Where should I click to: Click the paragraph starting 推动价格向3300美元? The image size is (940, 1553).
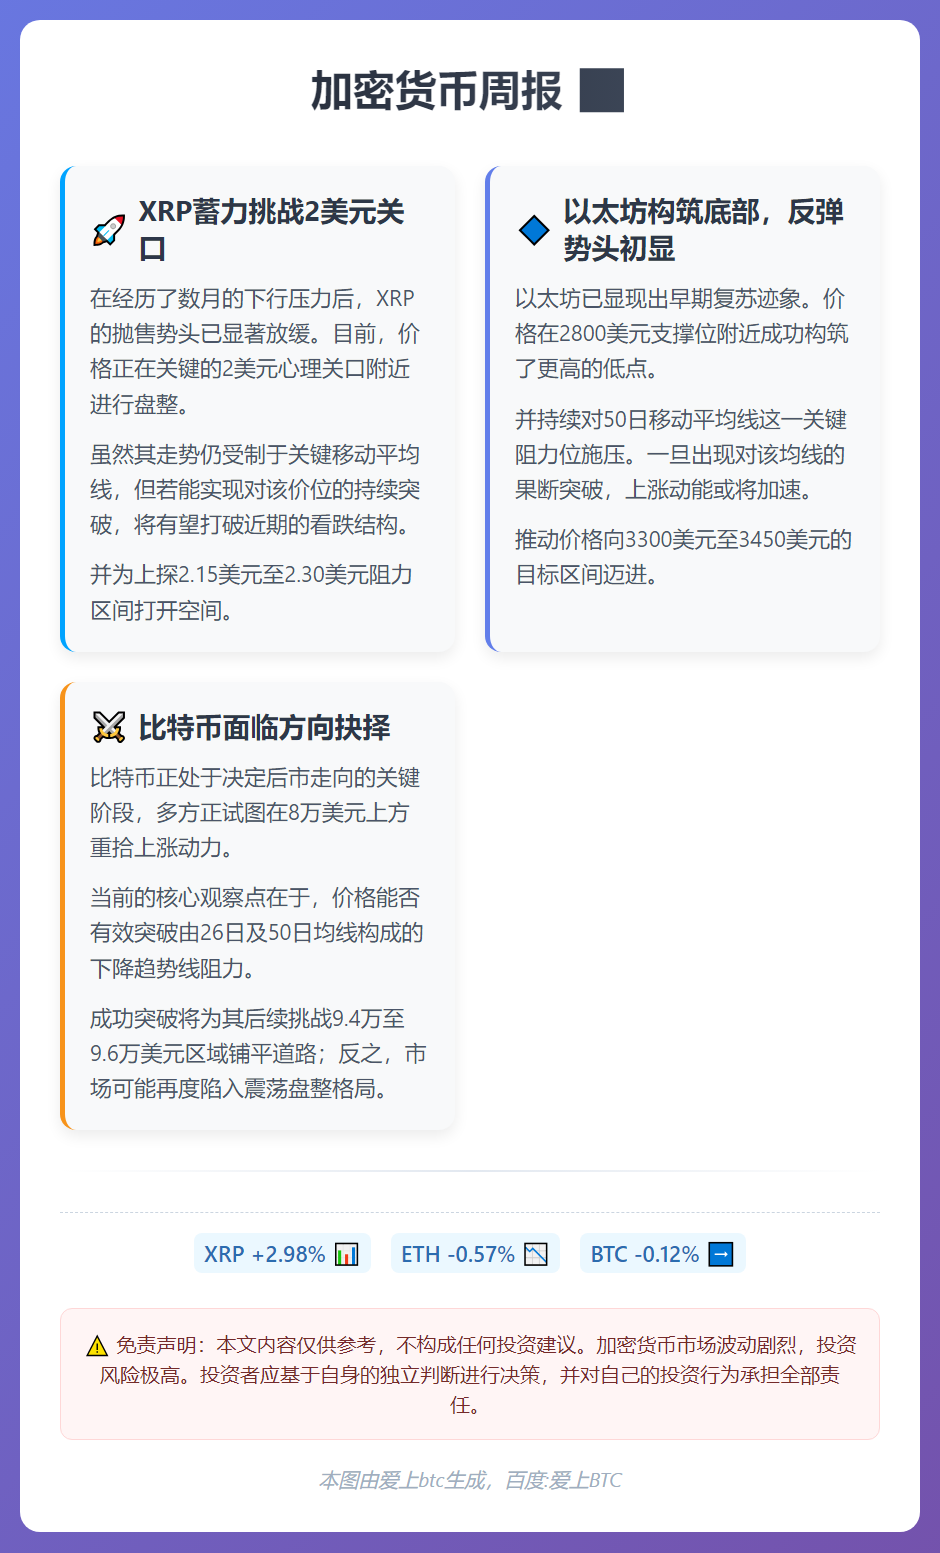coord(683,557)
